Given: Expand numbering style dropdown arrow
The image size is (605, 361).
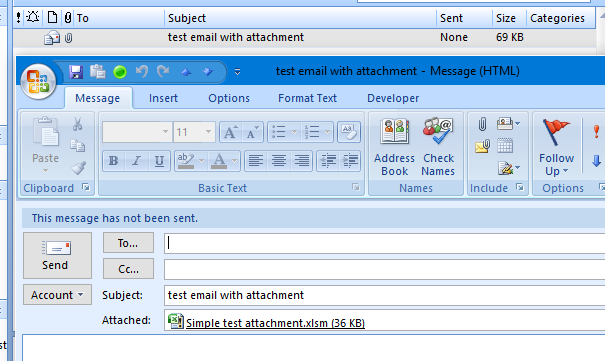Looking at the screenshot, I should pyautogui.click(x=328, y=132).
